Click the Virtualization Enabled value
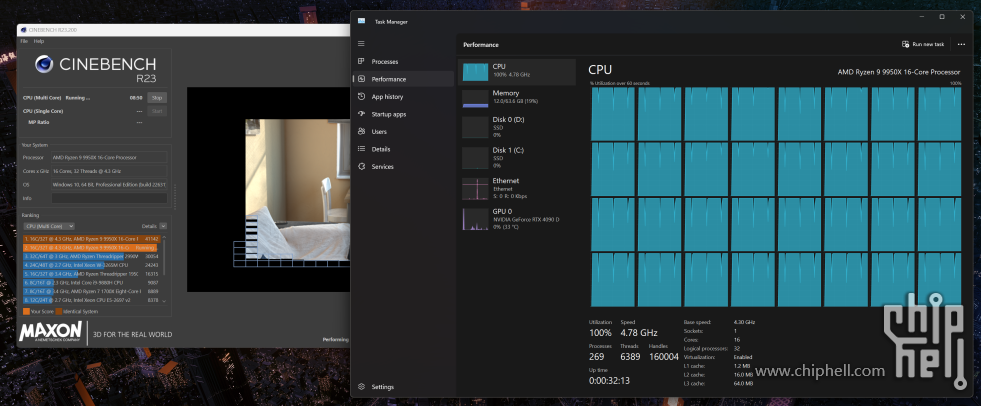The image size is (981, 406). pyautogui.click(x=743, y=357)
